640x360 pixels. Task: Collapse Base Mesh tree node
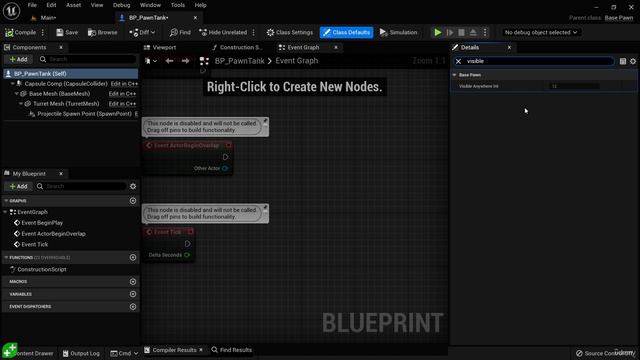click(x=17, y=93)
